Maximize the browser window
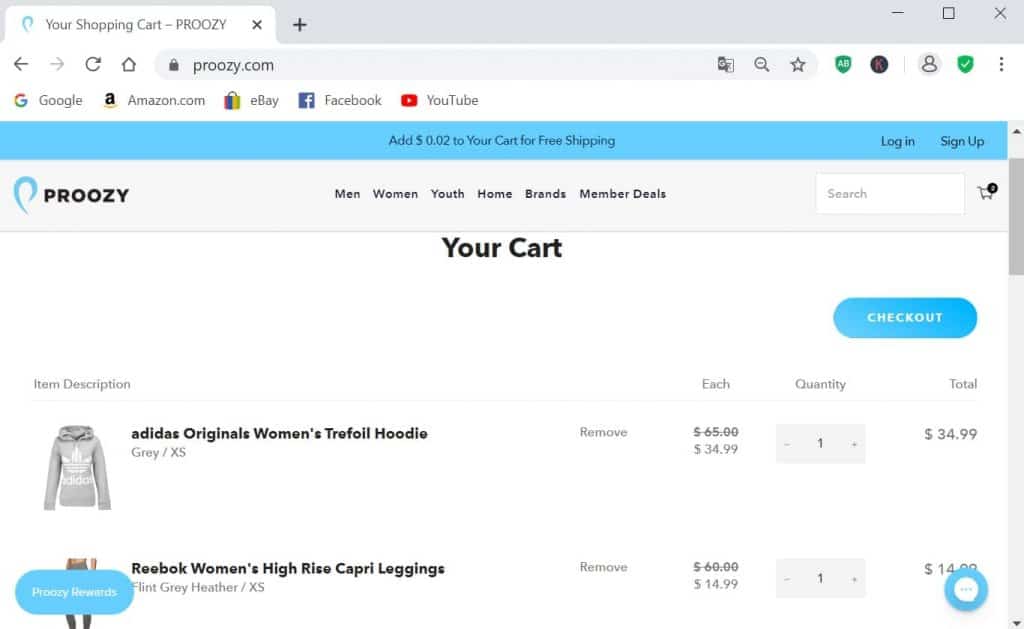 click(949, 13)
